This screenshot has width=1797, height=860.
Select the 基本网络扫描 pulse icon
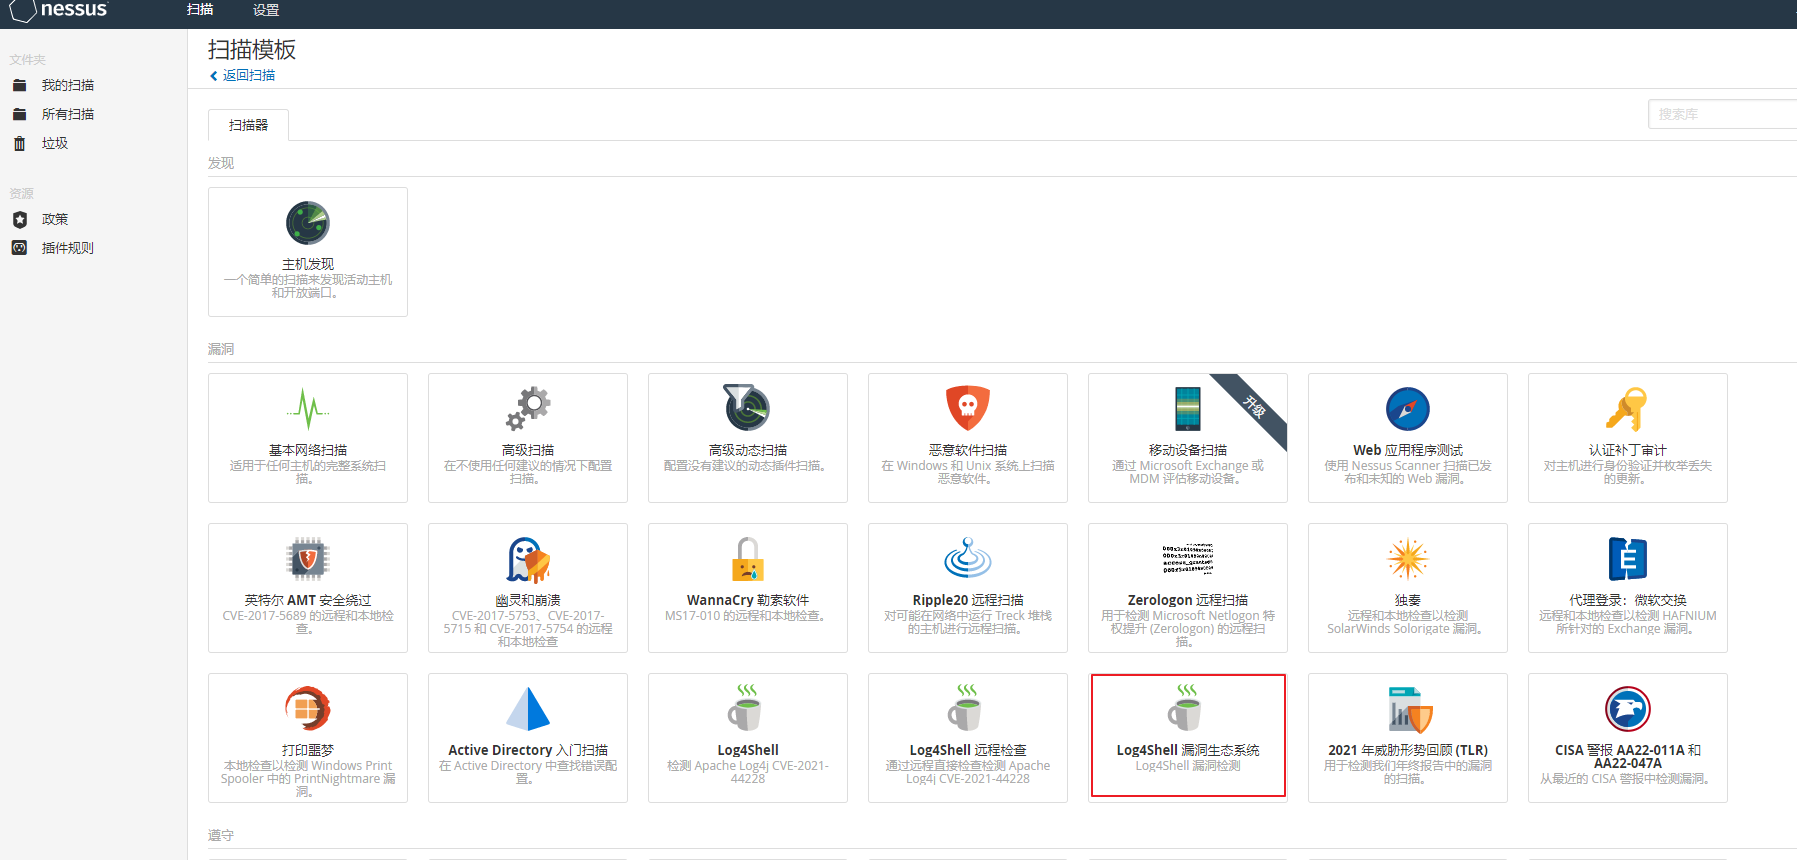tap(307, 408)
